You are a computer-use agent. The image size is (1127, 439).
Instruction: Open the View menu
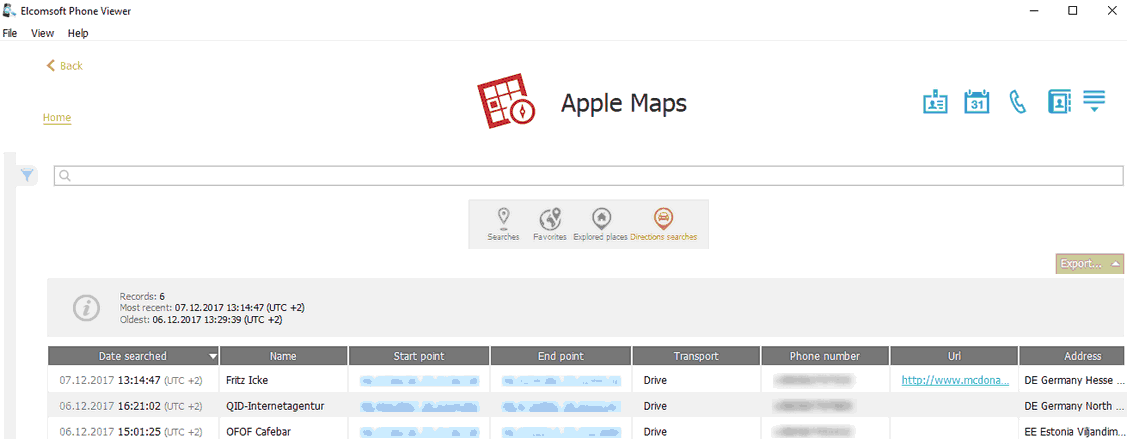pyautogui.click(x=42, y=33)
